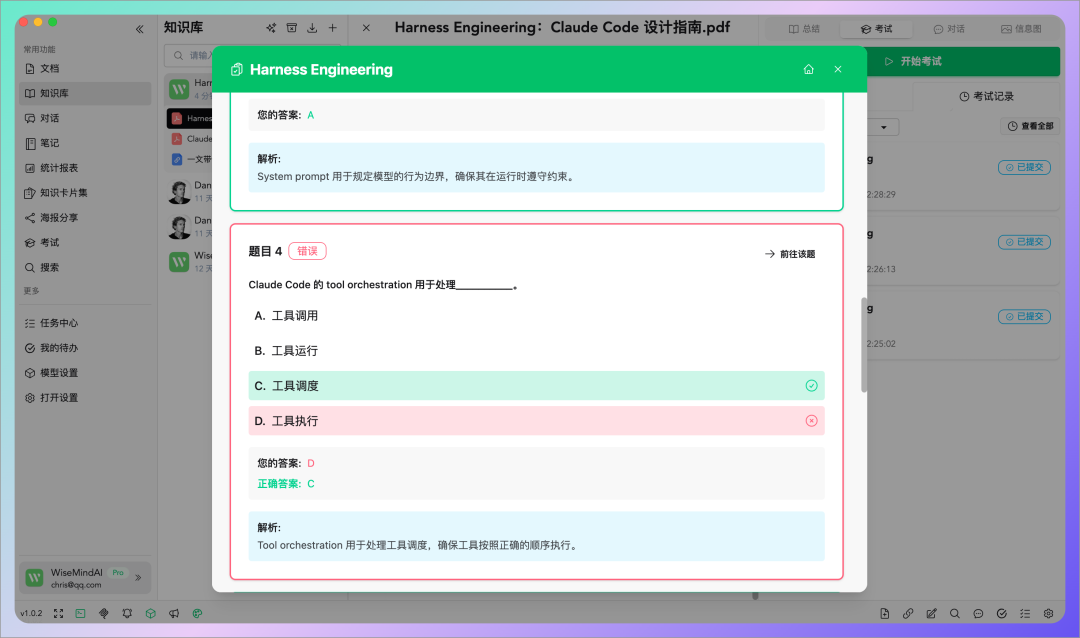Click the 查看全部 button
1080x638 pixels.
click(x=1030, y=126)
